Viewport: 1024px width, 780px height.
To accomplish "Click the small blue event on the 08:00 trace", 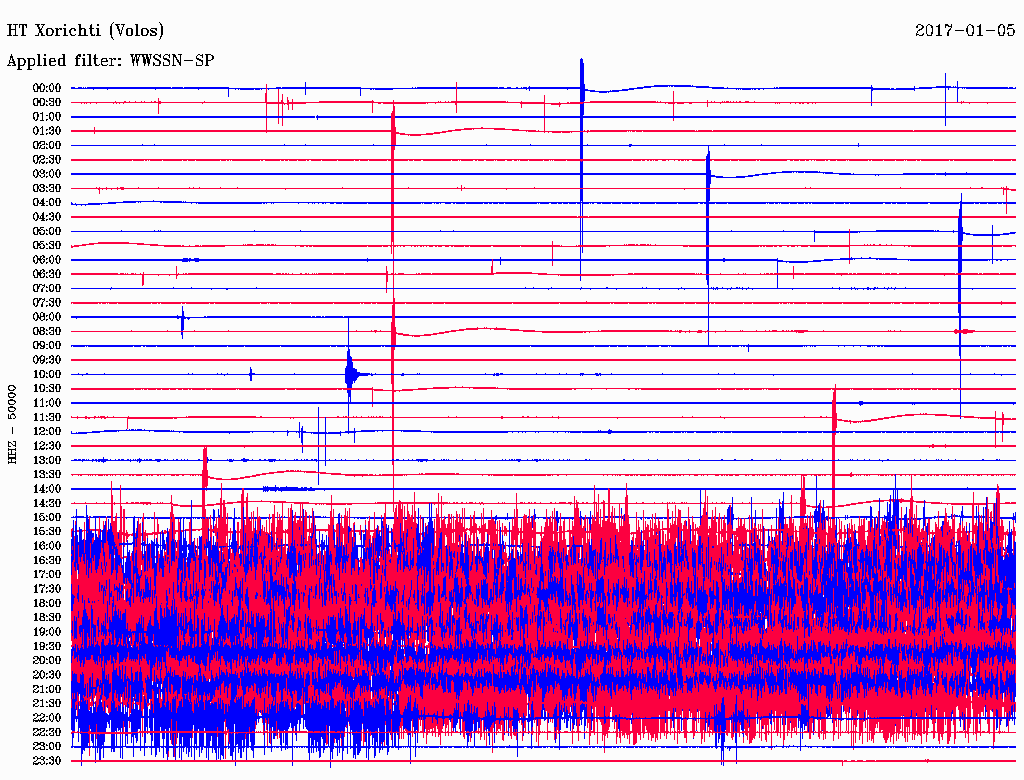I will tap(182, 320).
